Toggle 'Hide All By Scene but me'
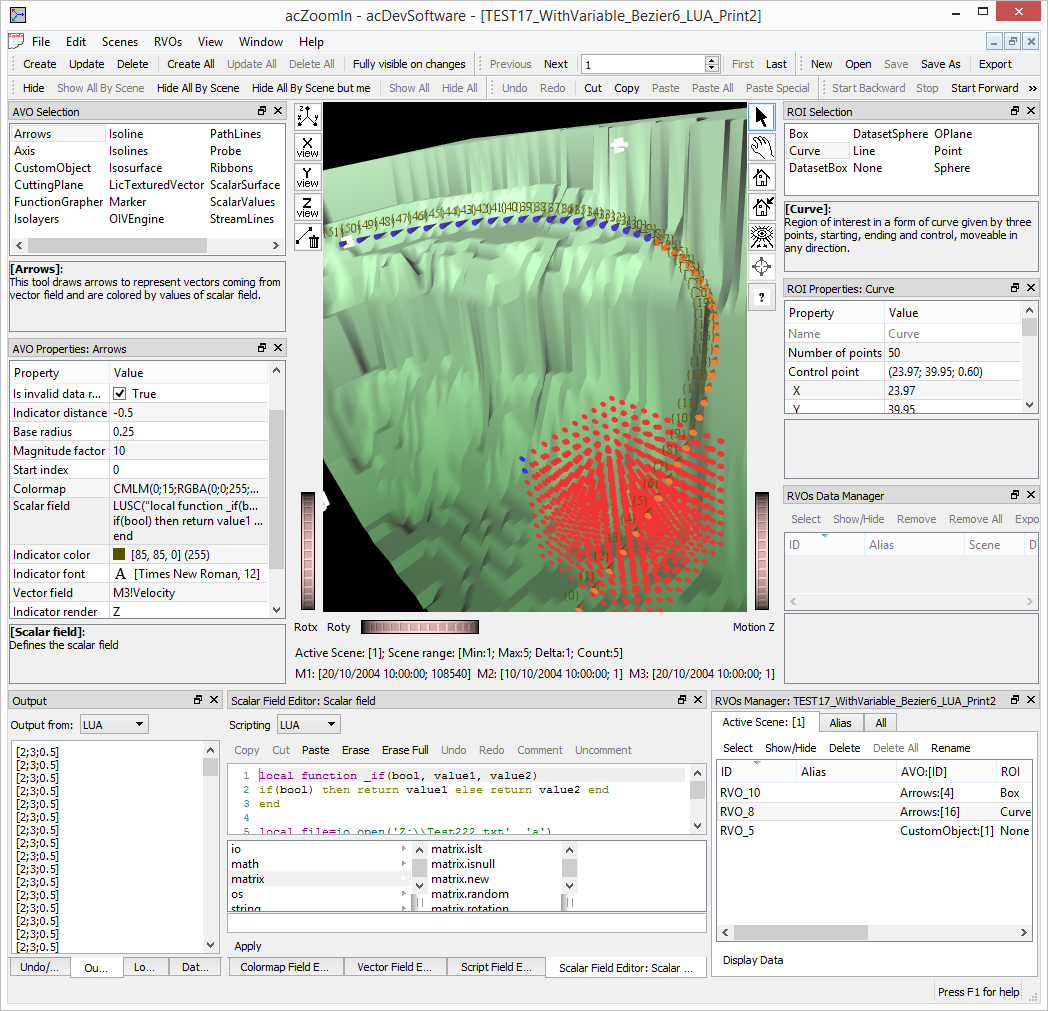This screenshot has width=1048, height=1011. point(311,88)
